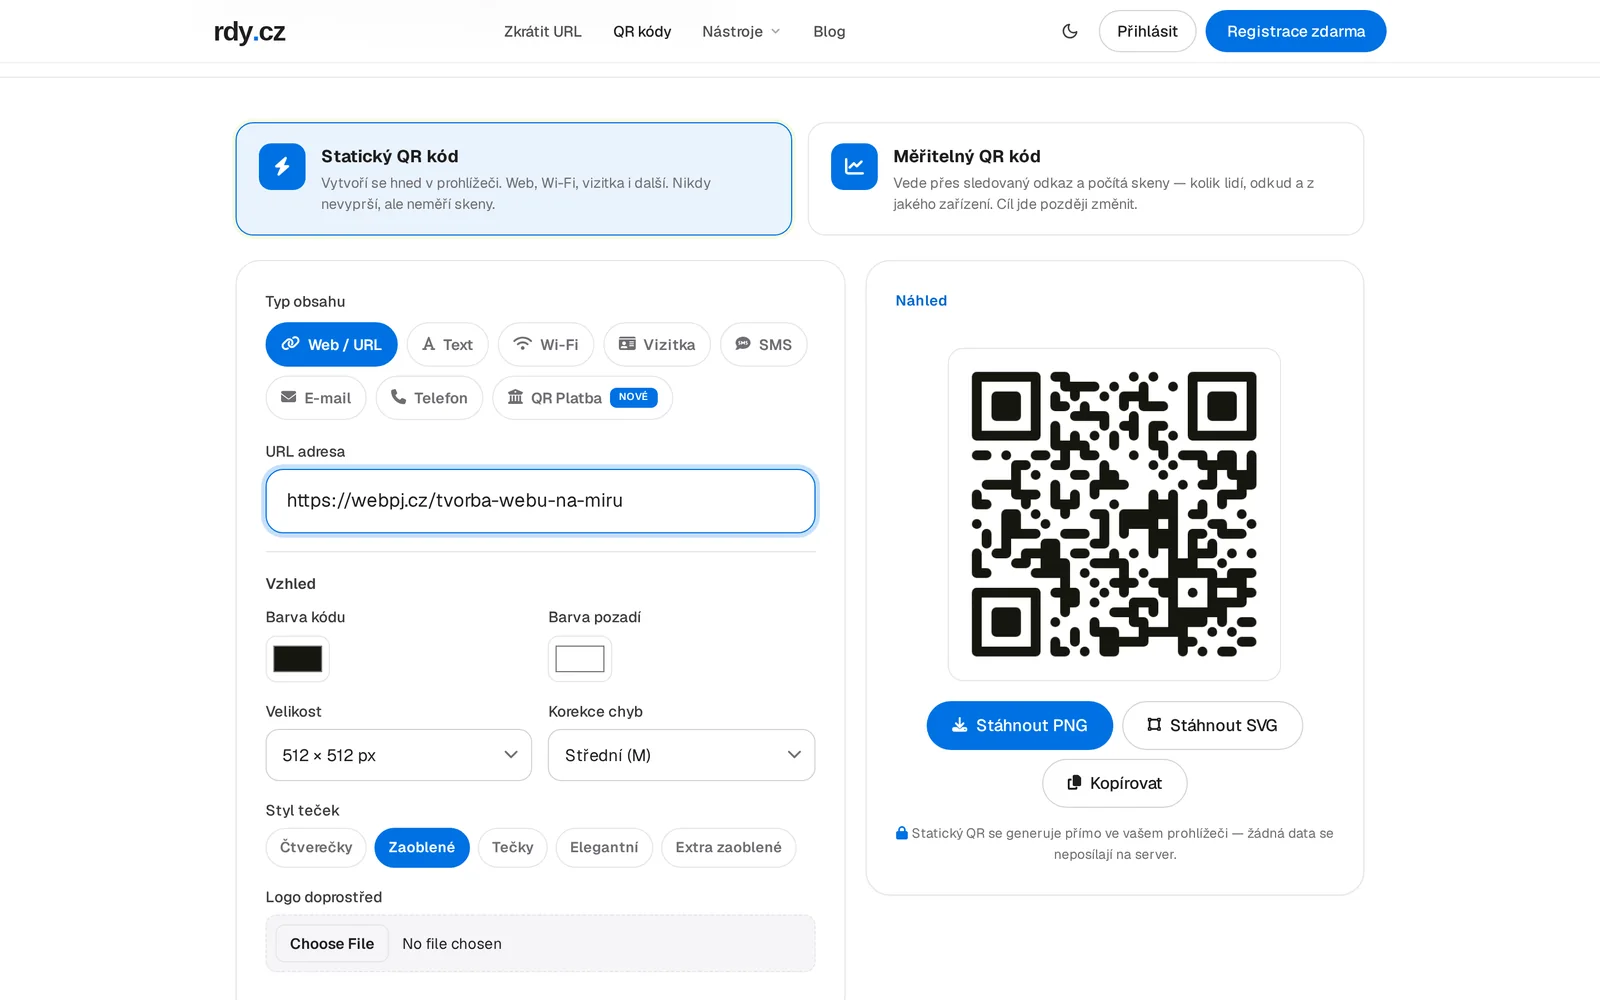The height and width of the screenshot is (1000, 1600).
Task: Open the Barva pozadí white color swatch
Action: 580,658
